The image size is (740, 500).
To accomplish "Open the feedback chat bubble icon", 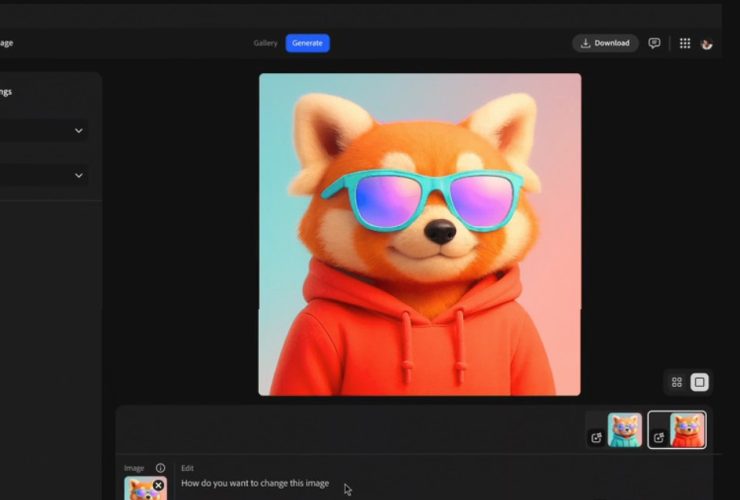I will click(654, 43).
